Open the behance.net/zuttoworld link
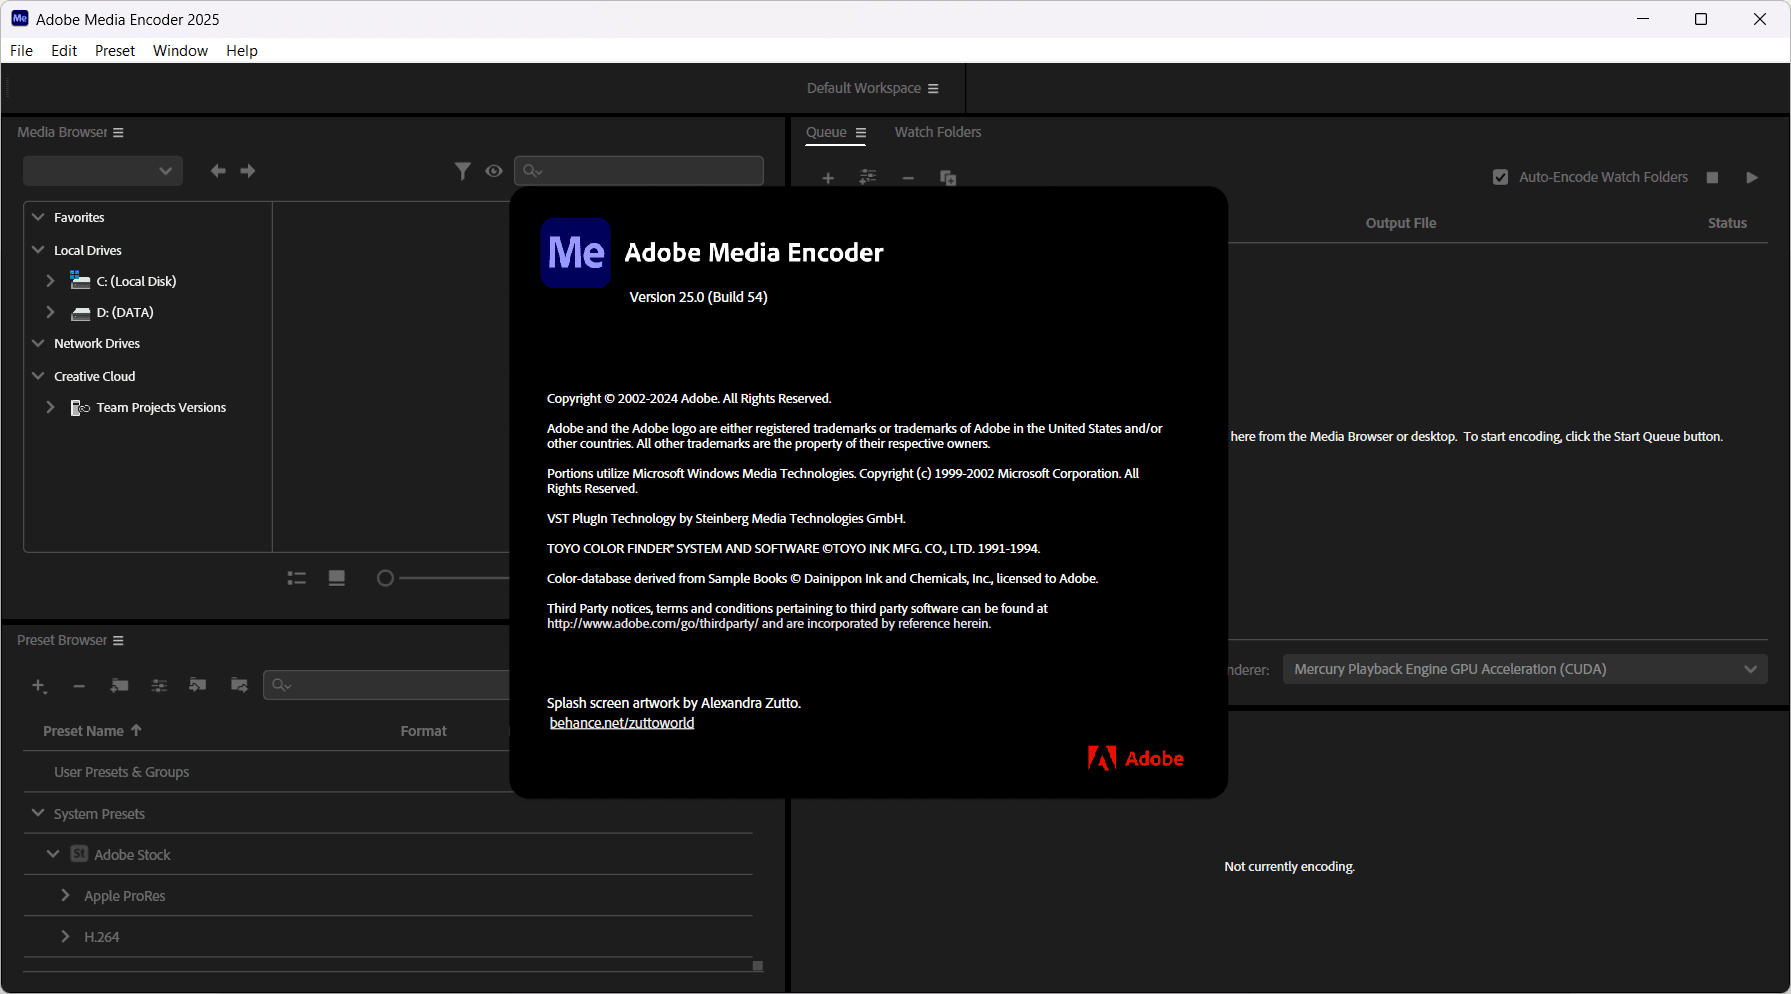The width and height of the screenshot is (1791, 994). (622, 723)
